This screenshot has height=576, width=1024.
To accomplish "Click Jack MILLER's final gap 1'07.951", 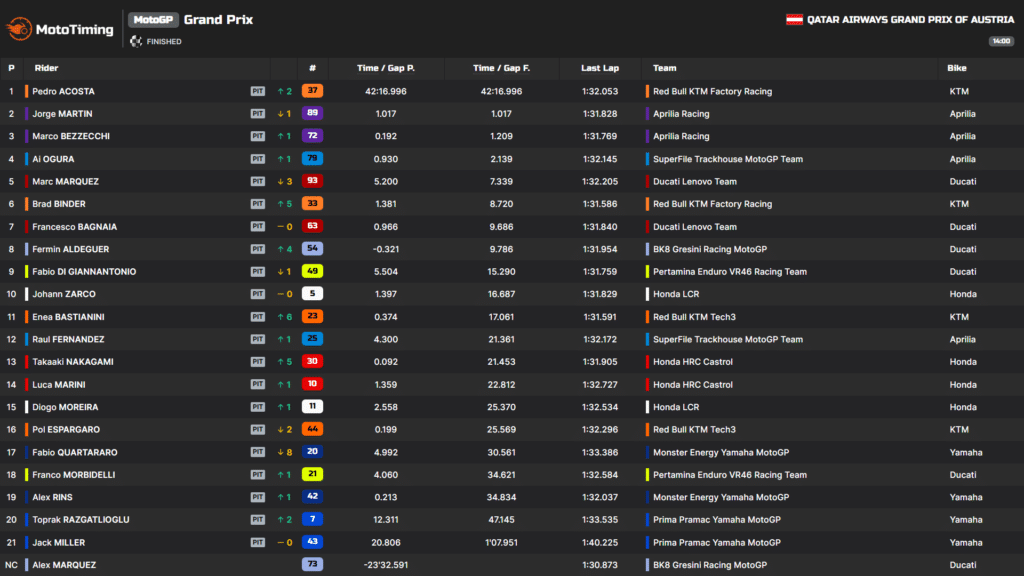I will (502, 543).
